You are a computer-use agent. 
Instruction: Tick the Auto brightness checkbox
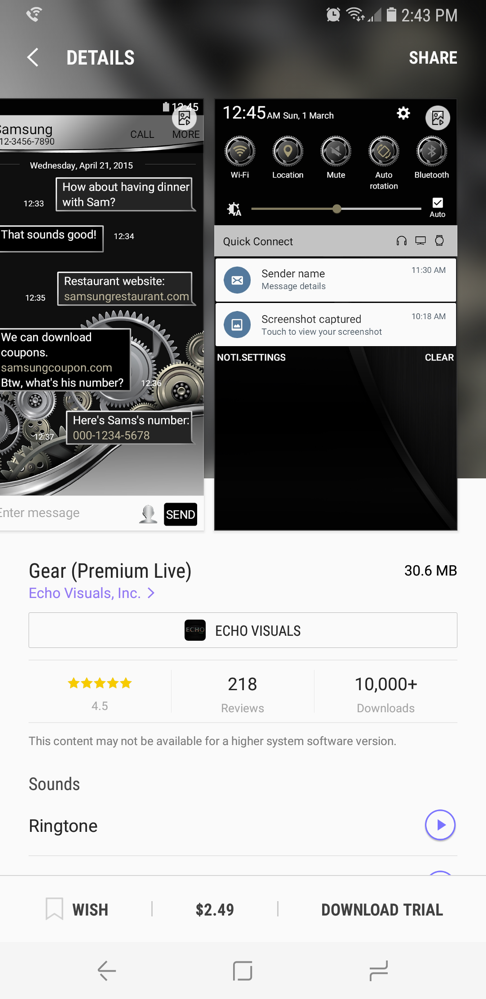pos(438,203)
